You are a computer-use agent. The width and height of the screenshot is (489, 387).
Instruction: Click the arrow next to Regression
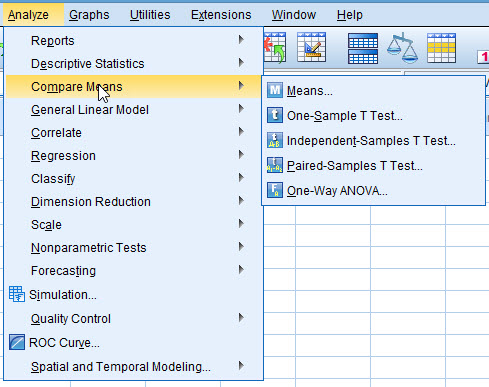(241, 155)
